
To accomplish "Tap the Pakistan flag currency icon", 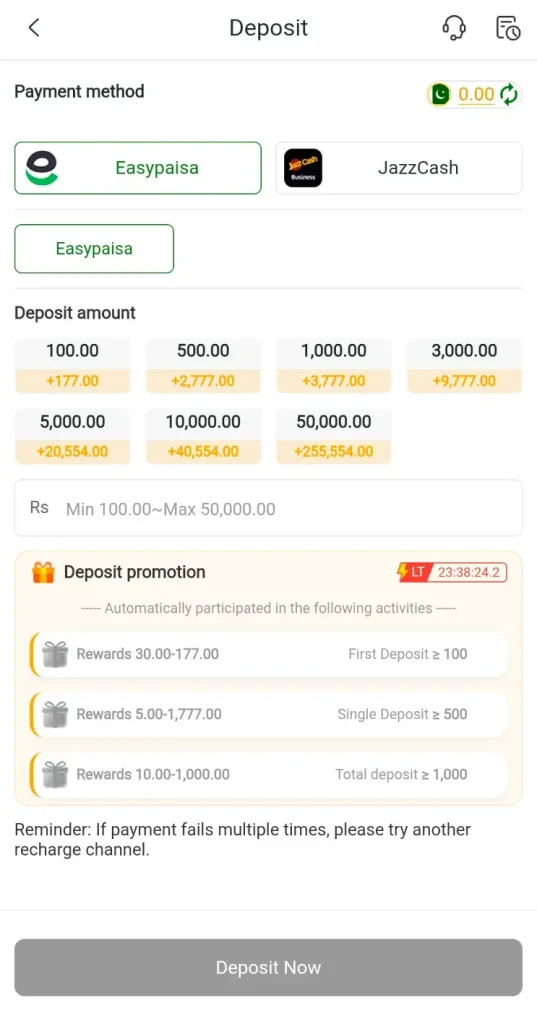I will (441, 95).
